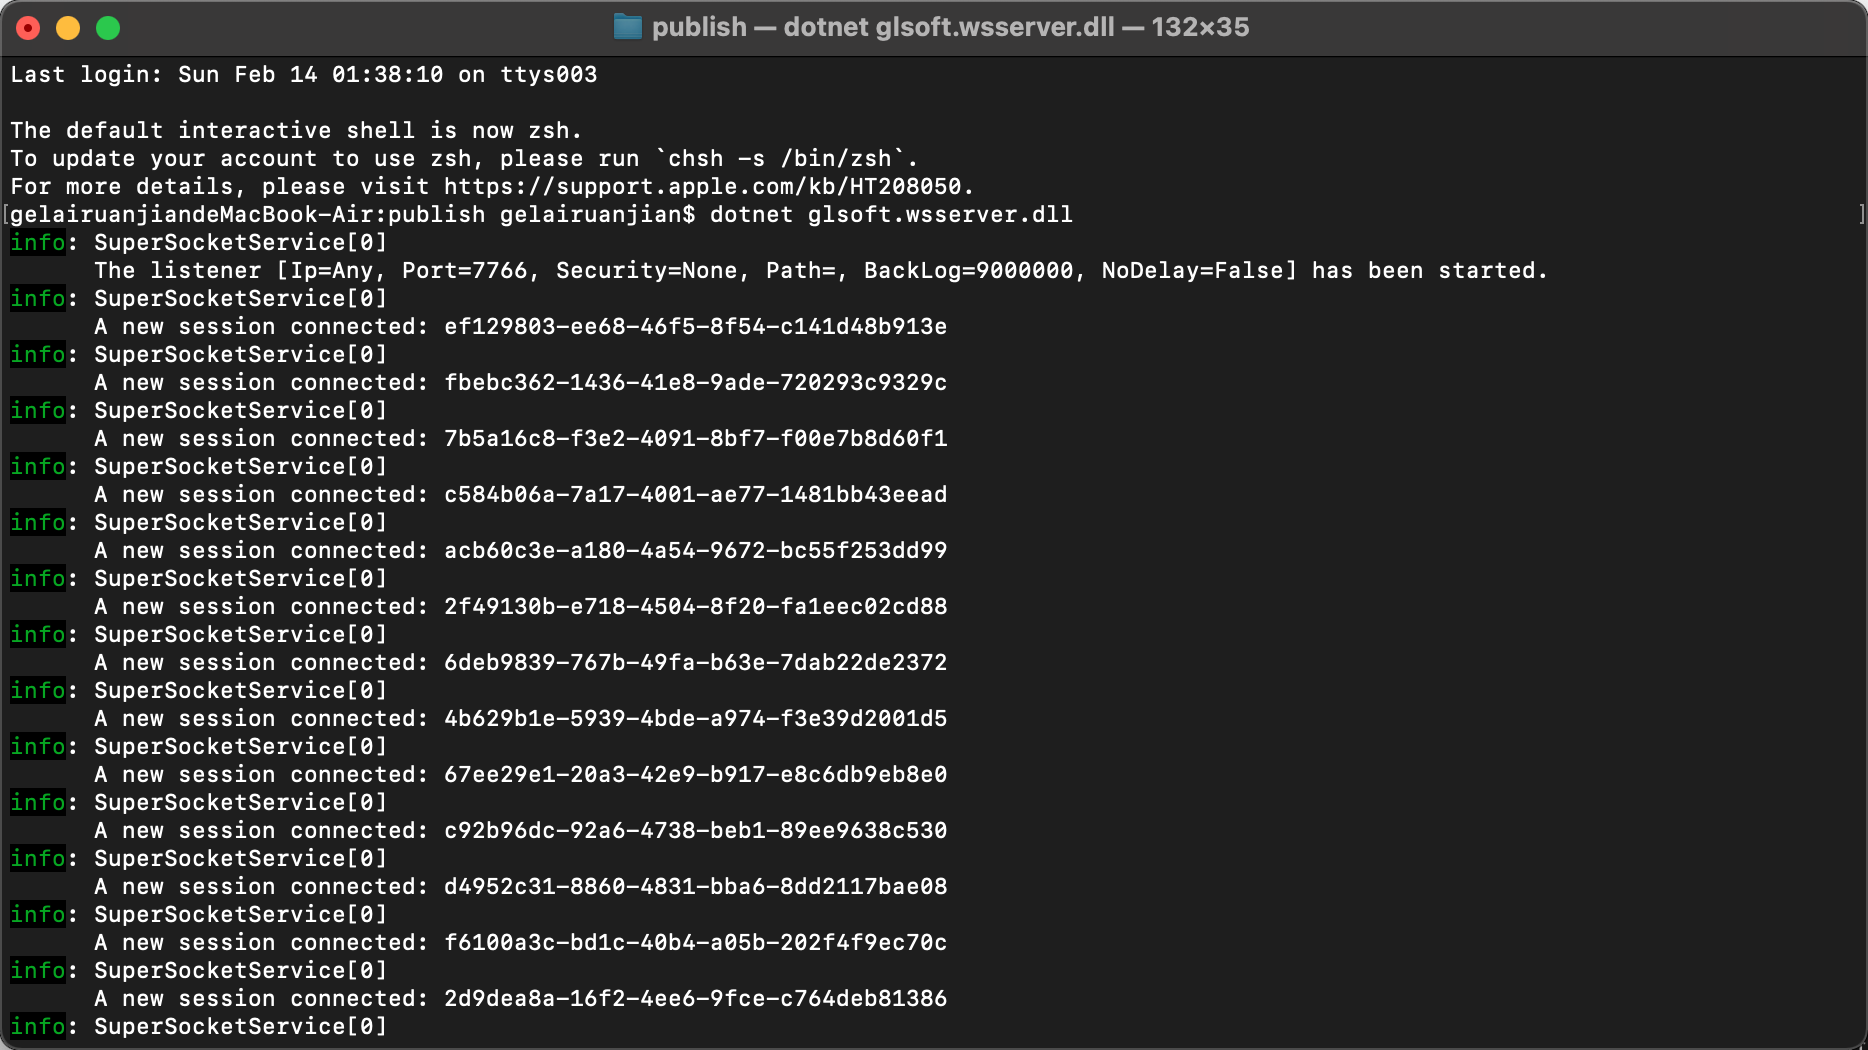
Task: Click the info label above session acb60c3e
Action: (38, 522)
